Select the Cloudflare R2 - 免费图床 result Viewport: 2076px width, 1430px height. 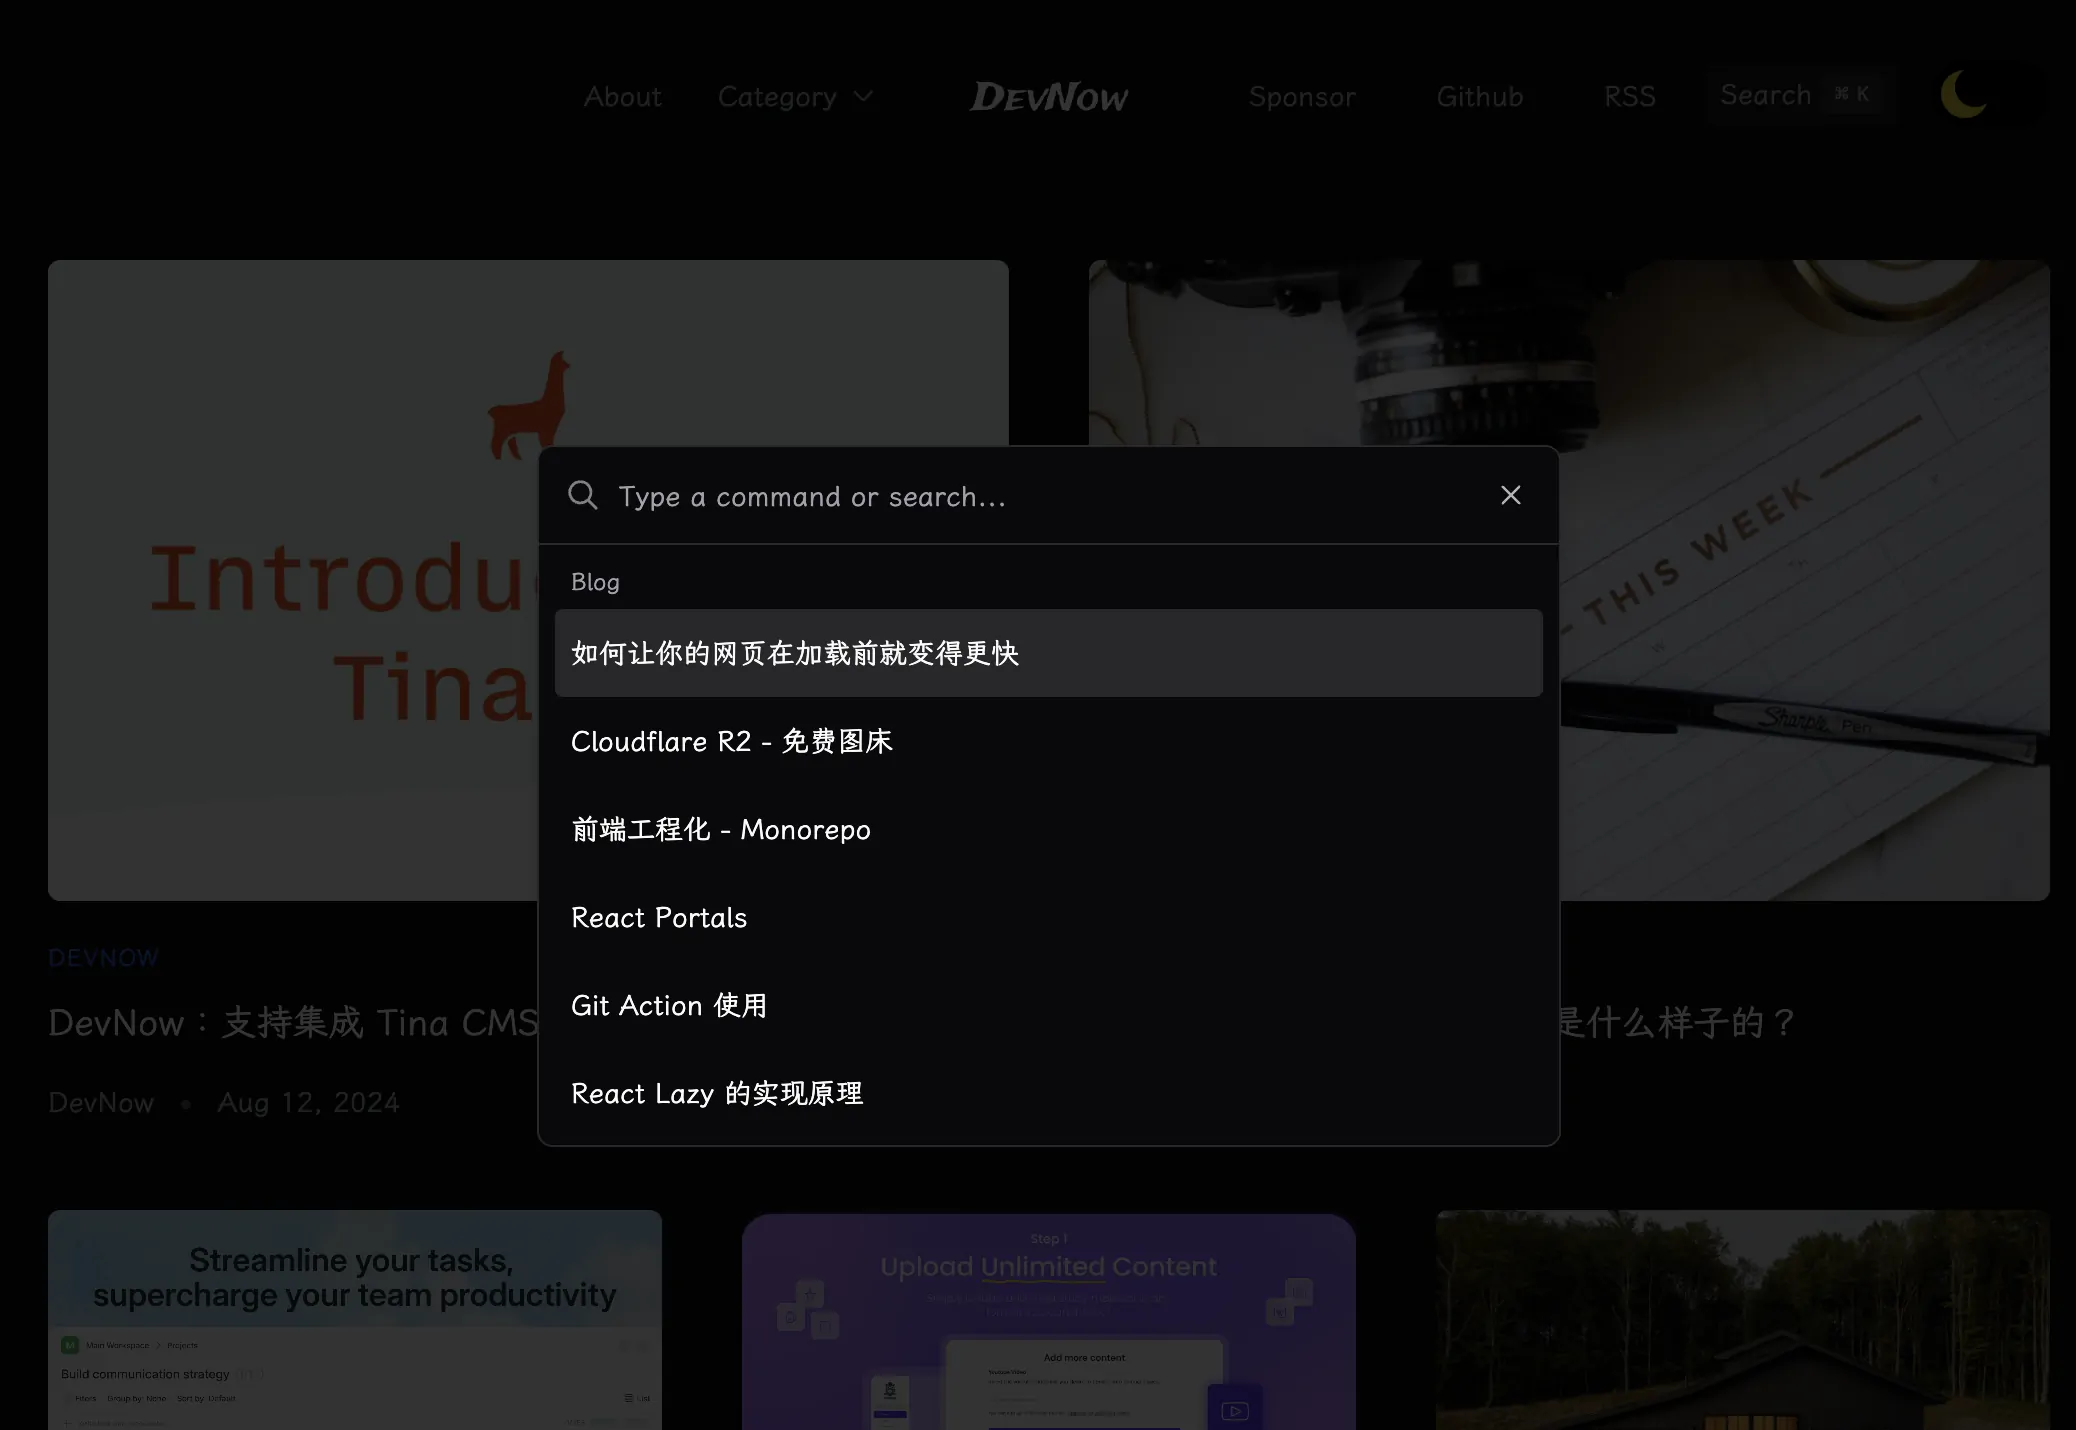731,741
